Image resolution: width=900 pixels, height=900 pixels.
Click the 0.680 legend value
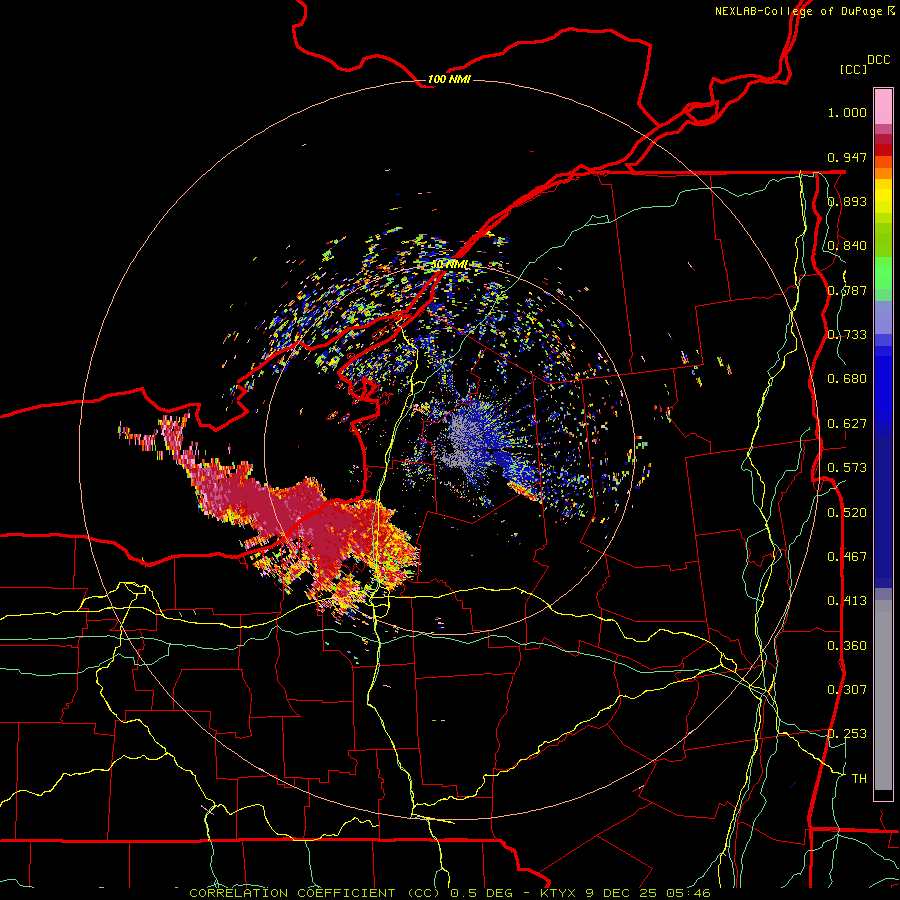[x=847, y=379]
